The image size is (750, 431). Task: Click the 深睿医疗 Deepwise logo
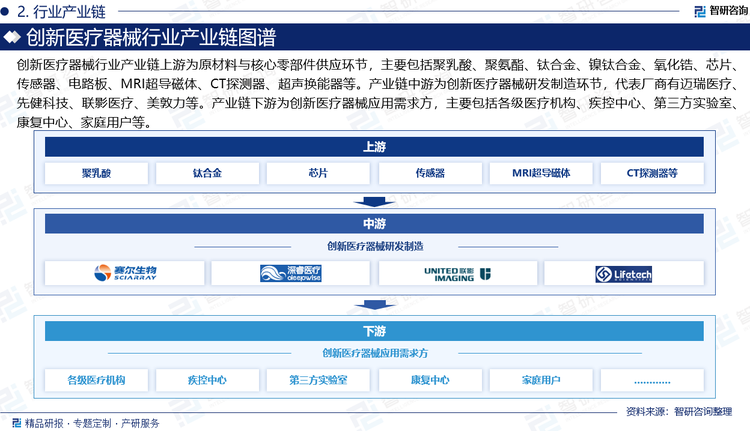pyautogui.click(x=291, y=273)
